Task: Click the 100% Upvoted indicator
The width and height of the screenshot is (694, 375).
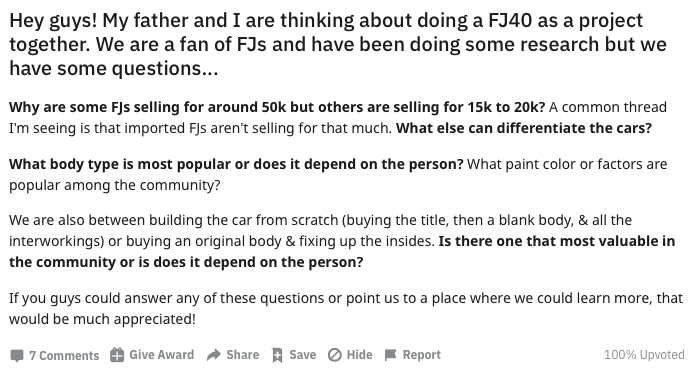Action: click(644, 355)
